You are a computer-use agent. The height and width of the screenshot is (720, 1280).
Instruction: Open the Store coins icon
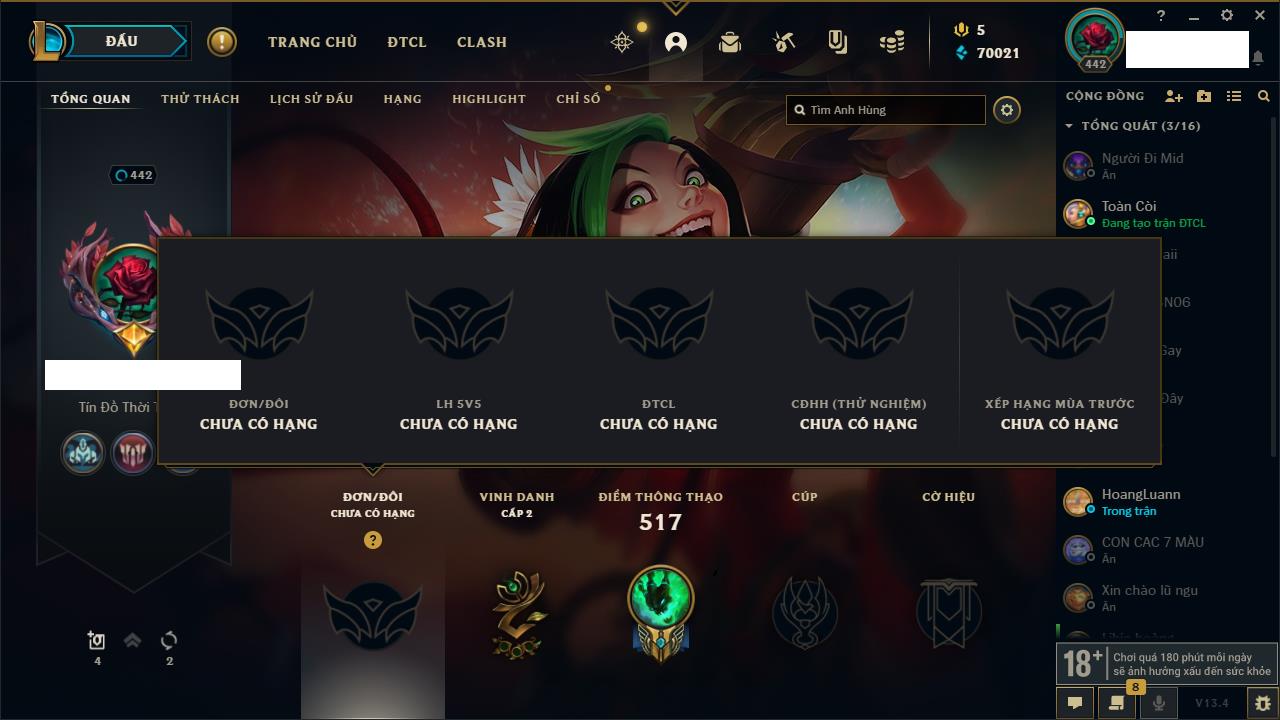point(892,42)
